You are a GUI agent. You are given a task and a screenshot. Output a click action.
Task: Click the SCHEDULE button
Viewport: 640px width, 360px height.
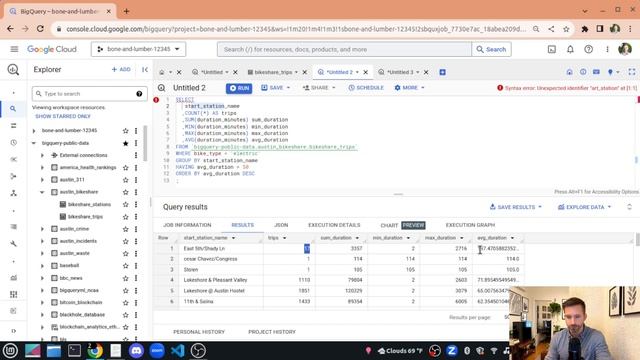366,88
